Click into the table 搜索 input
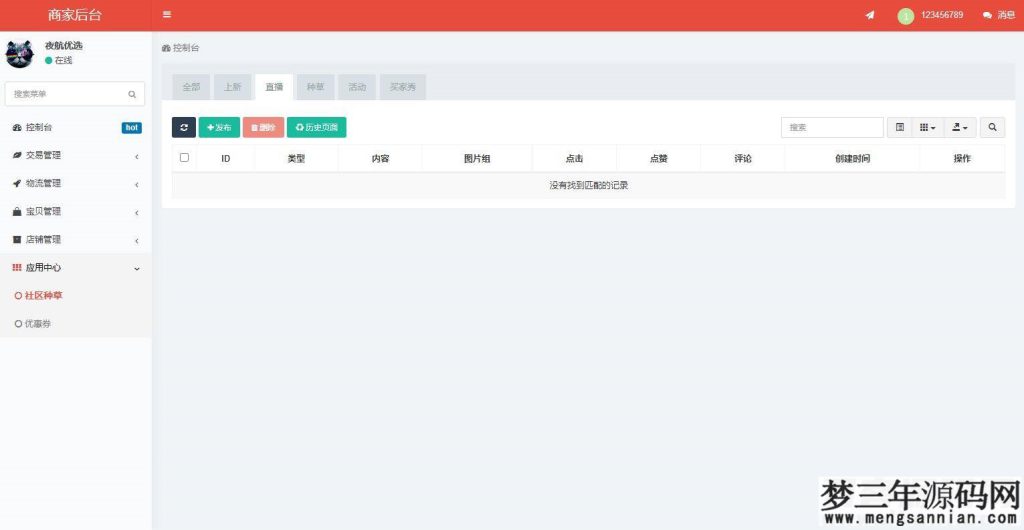Image resolution: width=1024 pixels, height=530 pixels. pos(832,128)
